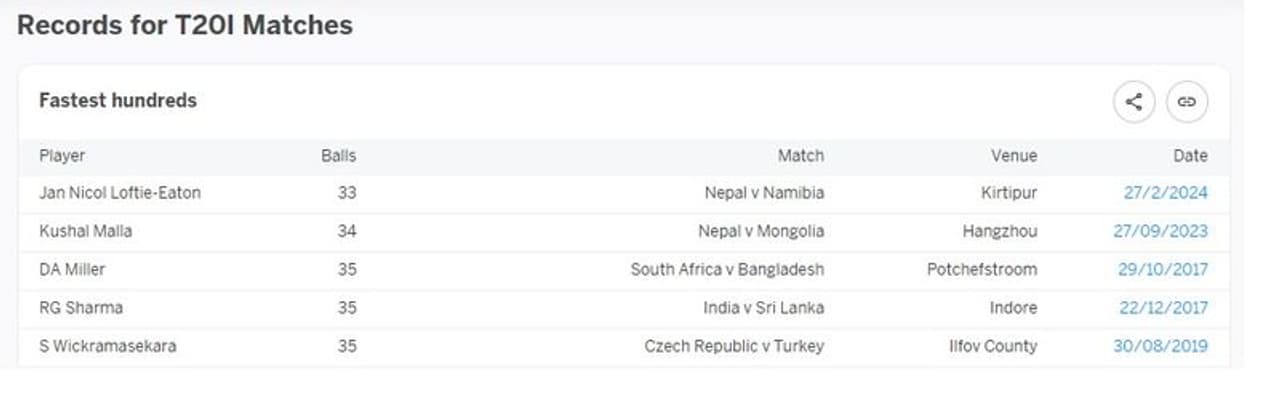Open the 30/08/2019 match date link

(1160, 346)
